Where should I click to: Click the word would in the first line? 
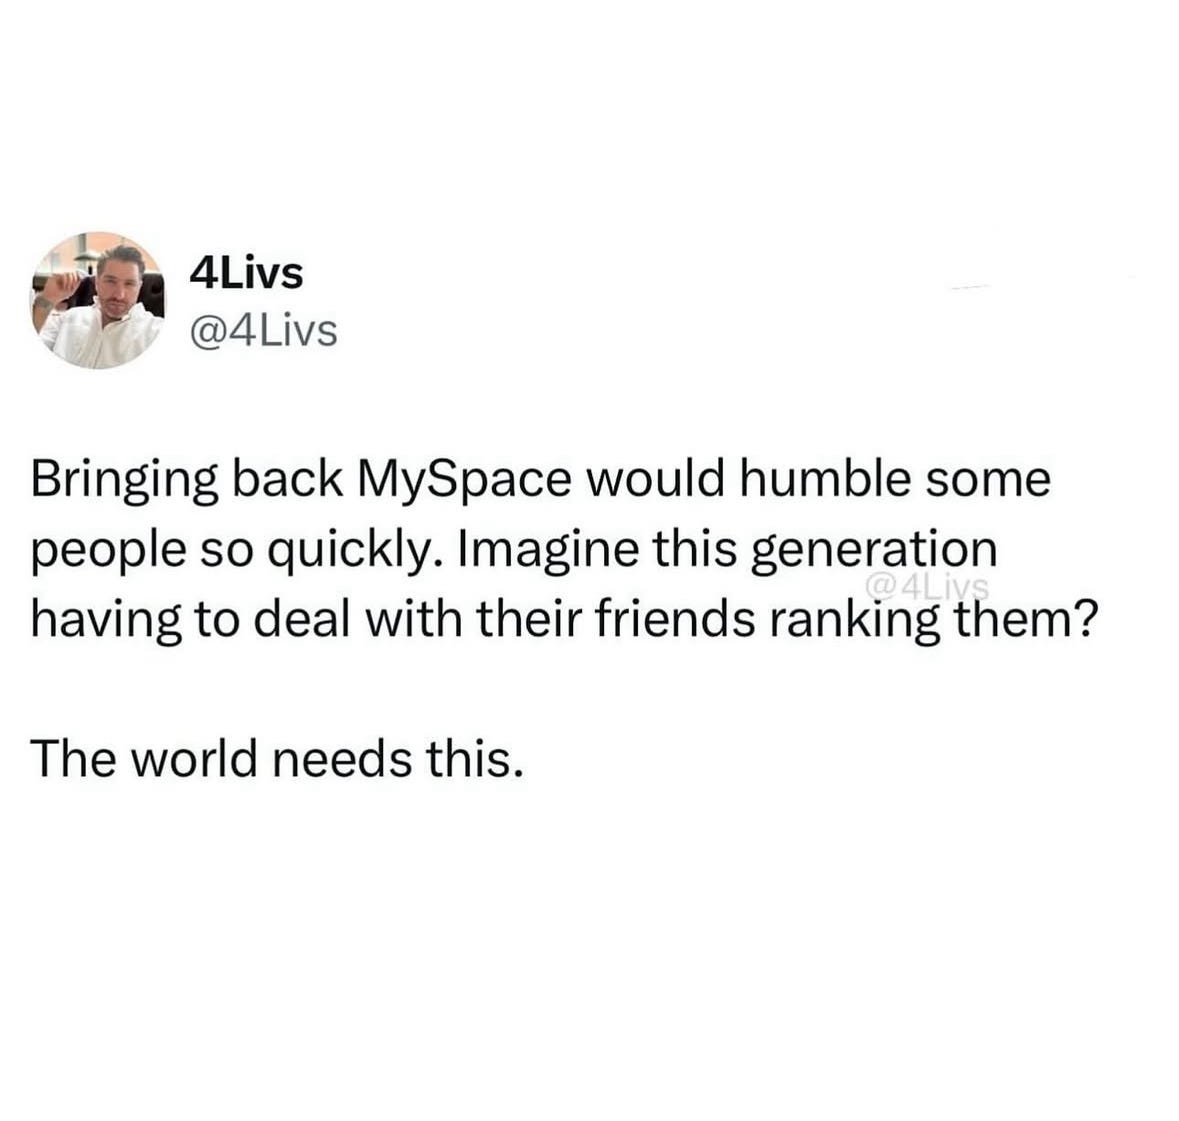[x=655, y=479]
